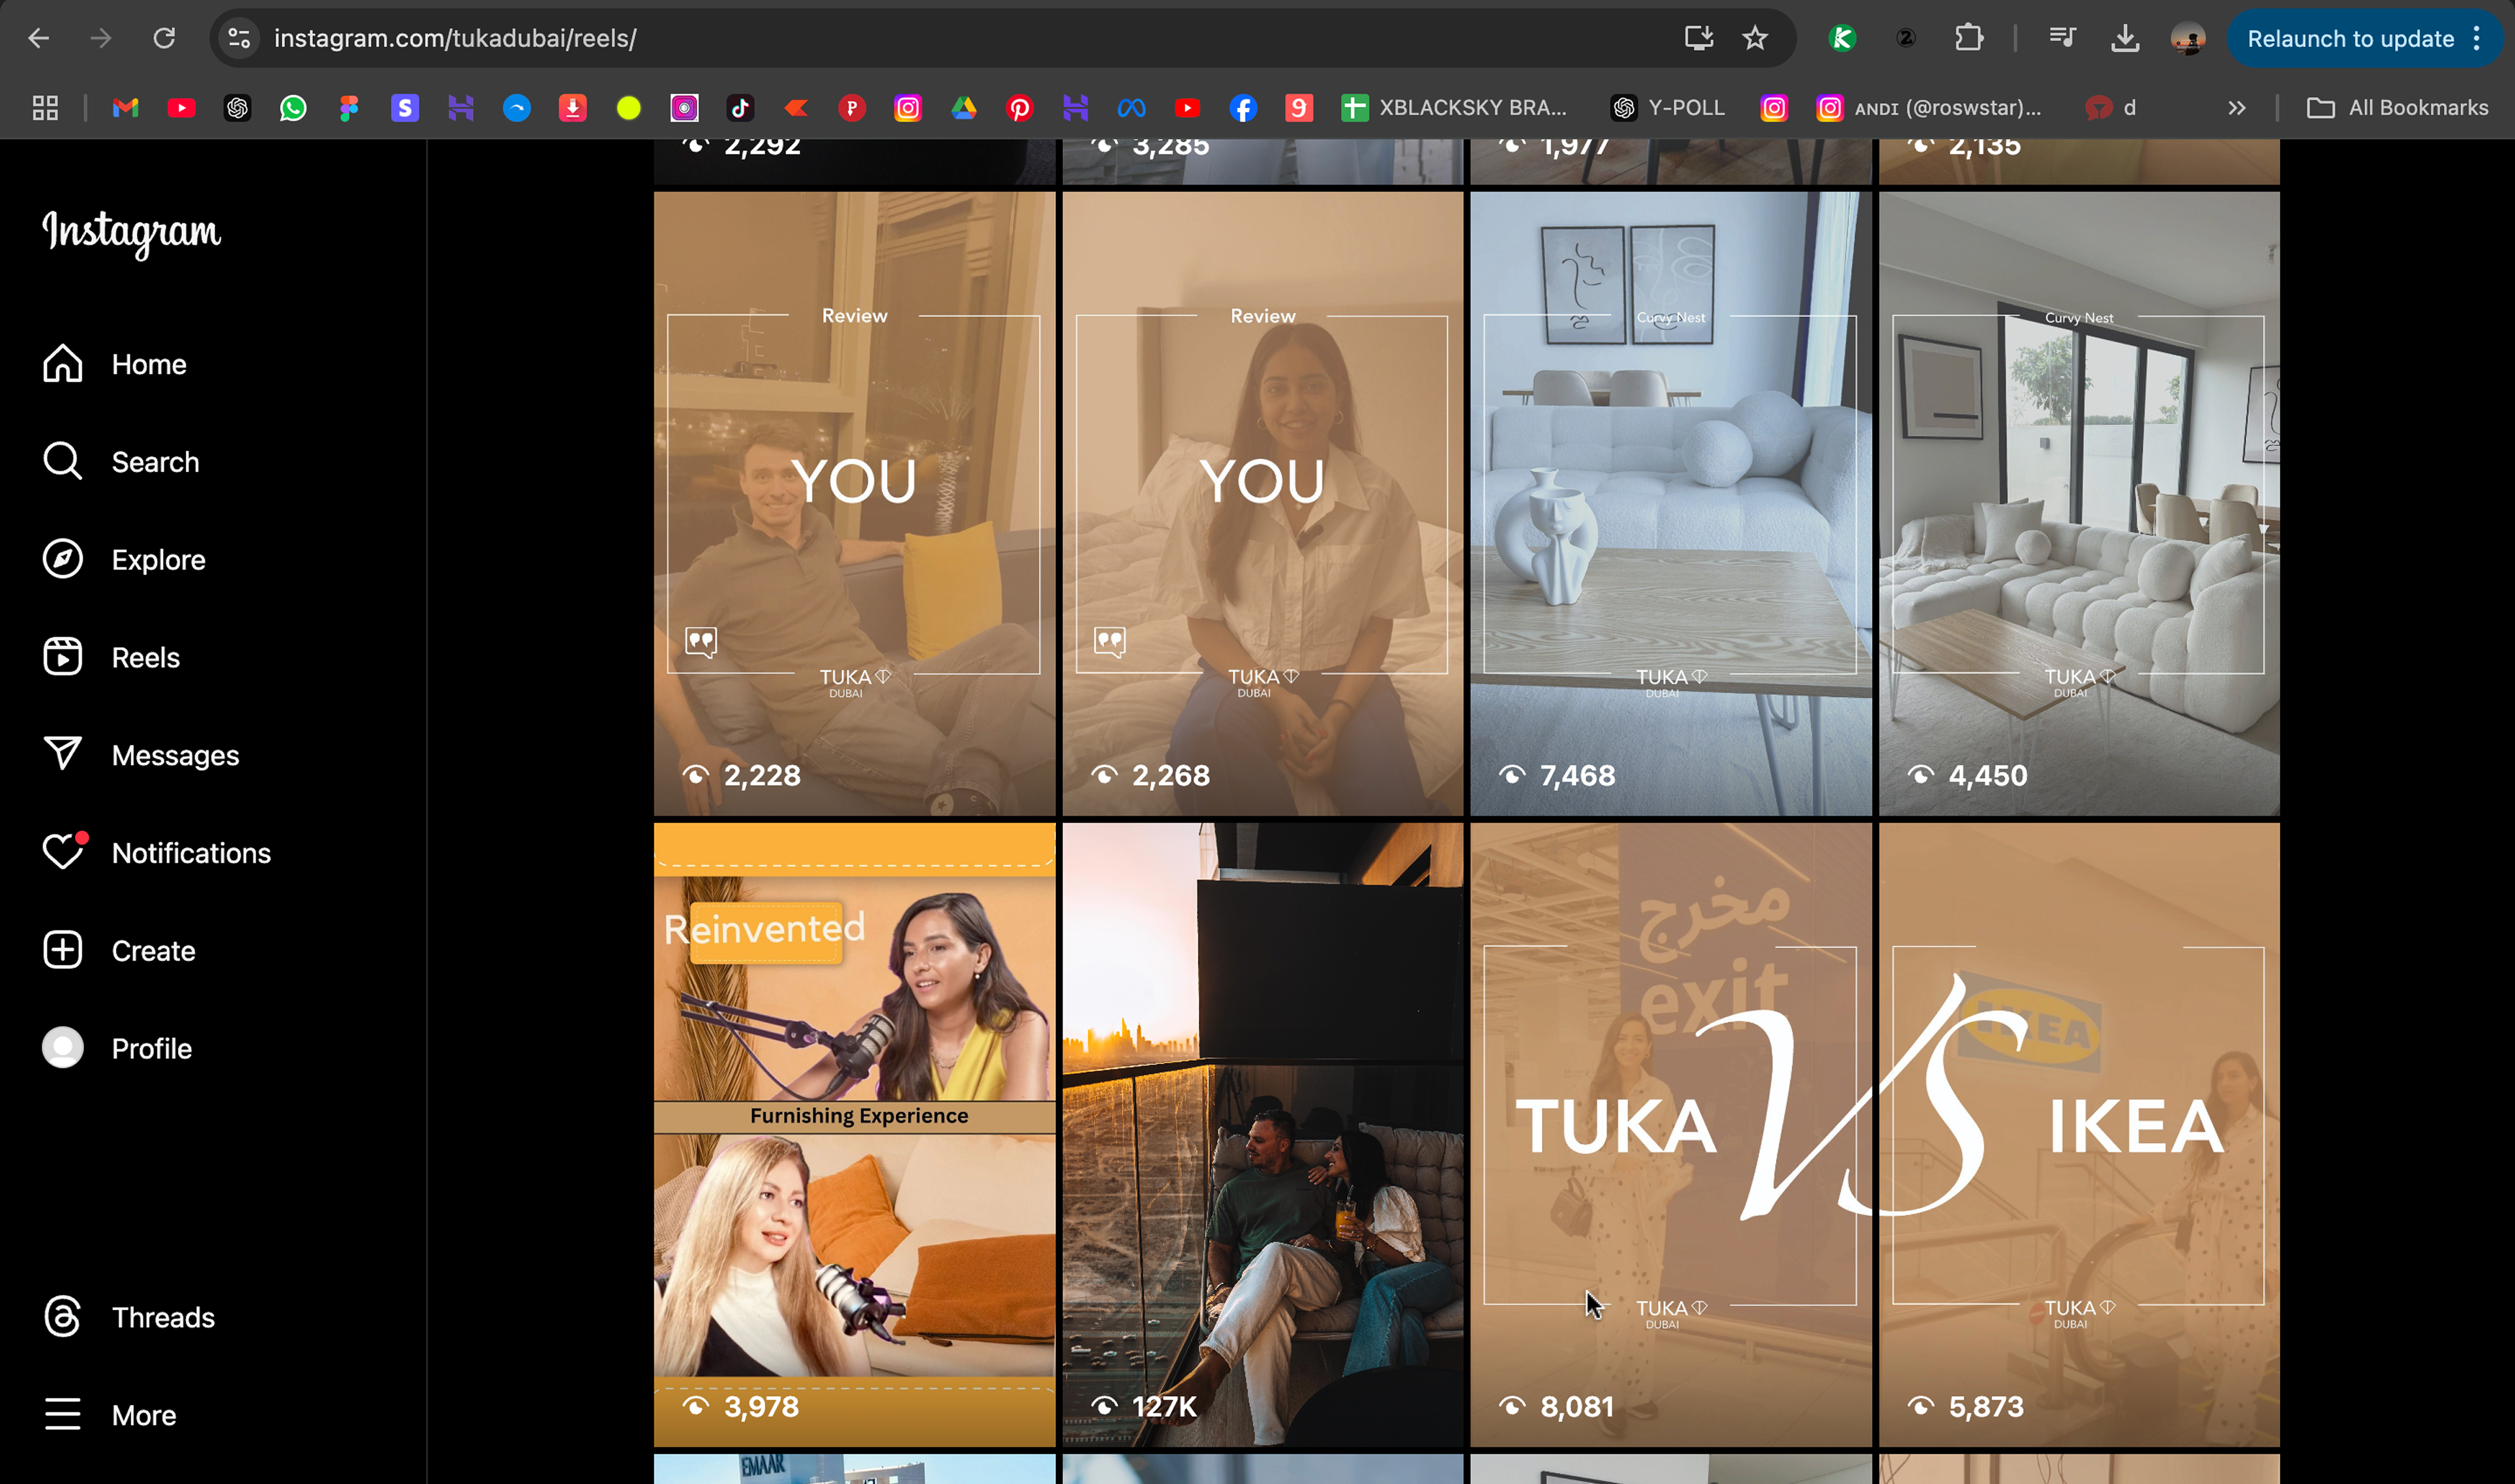Open the Gmail bookmark
The image size is (2515, 1484).
pos(125,108)
